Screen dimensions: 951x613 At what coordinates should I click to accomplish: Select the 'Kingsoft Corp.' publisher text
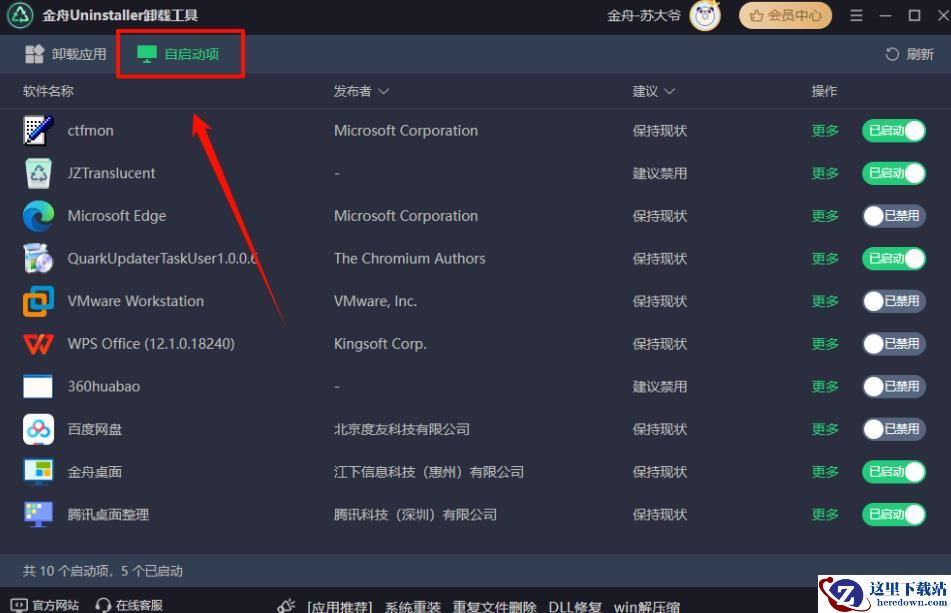tap(380, 344)
